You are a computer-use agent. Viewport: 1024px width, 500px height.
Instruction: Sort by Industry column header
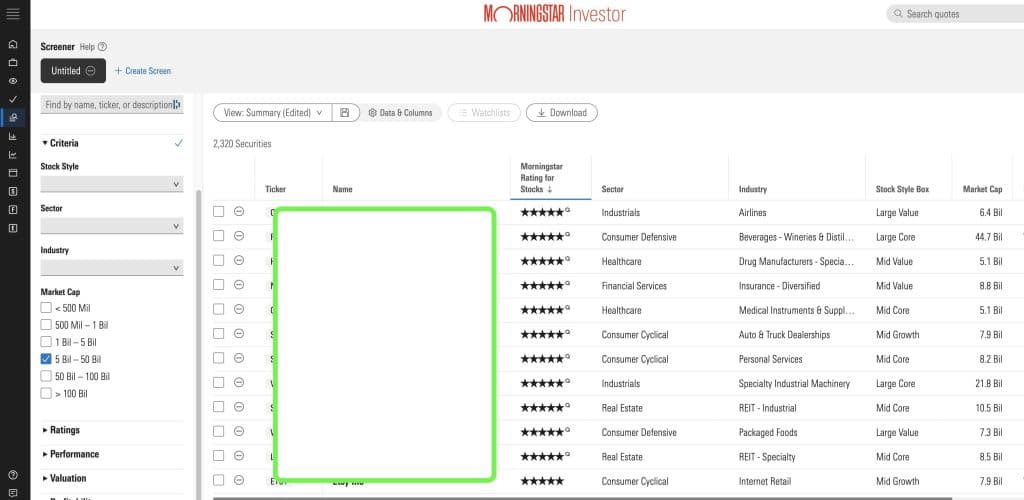point(753,189)
